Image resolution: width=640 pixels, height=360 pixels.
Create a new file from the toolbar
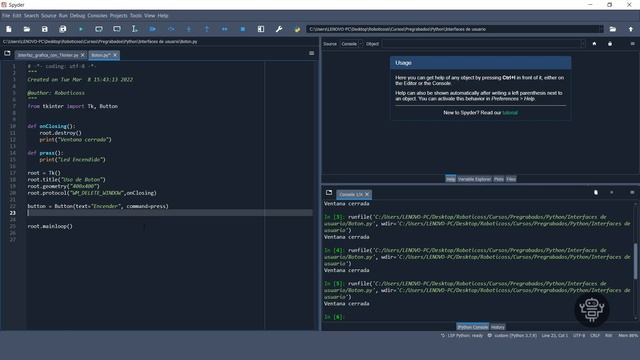pos(9,29)
